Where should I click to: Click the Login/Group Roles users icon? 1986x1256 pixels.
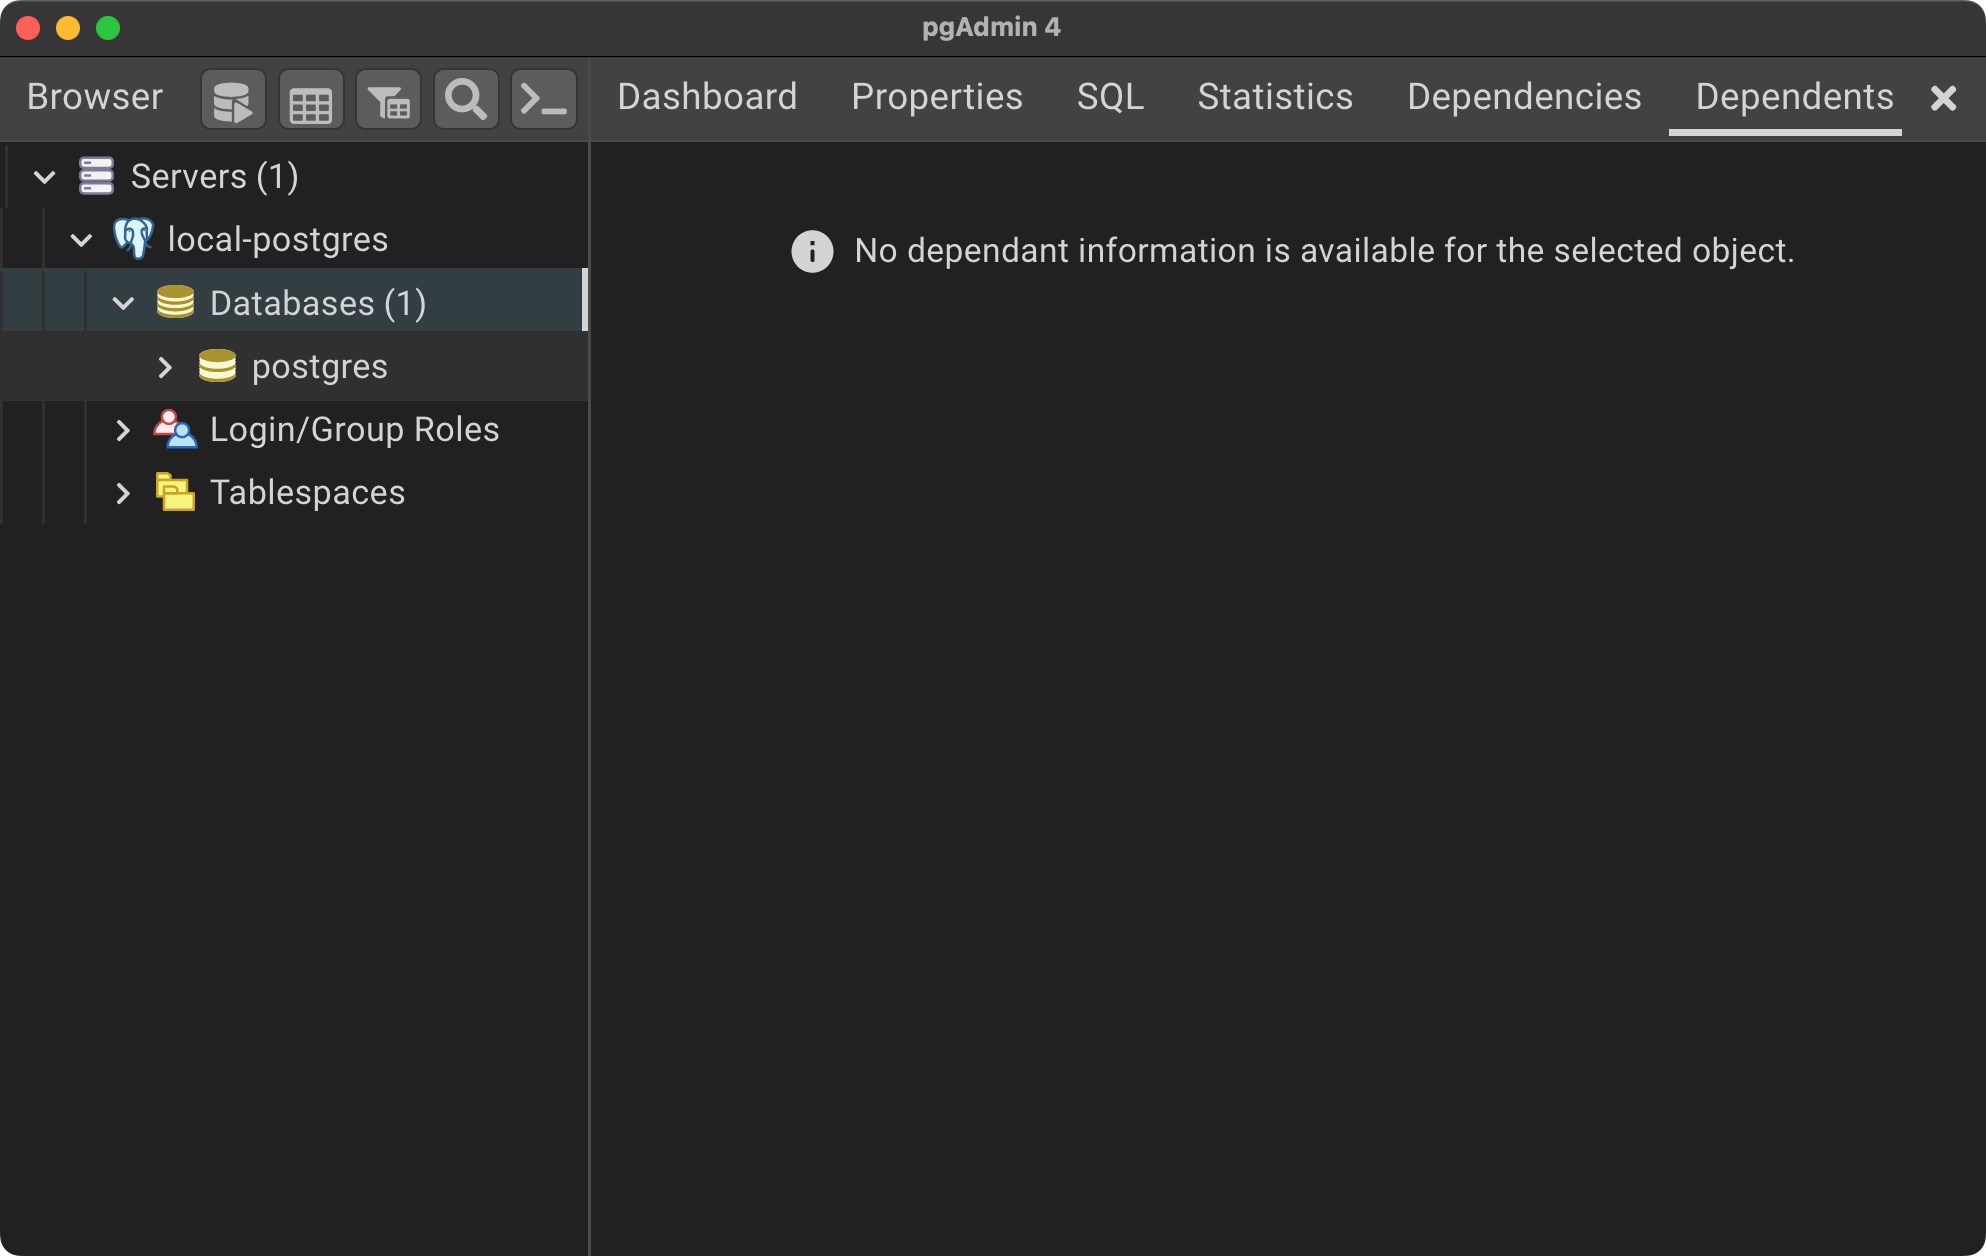coord(175,429)
